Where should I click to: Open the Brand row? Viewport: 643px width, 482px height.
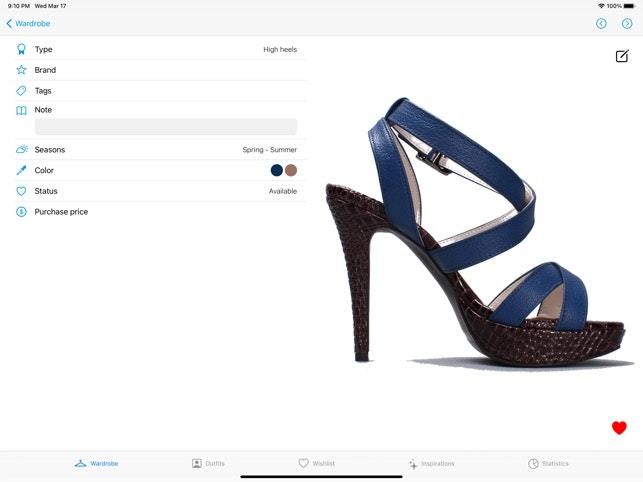[x=161, y=70]
